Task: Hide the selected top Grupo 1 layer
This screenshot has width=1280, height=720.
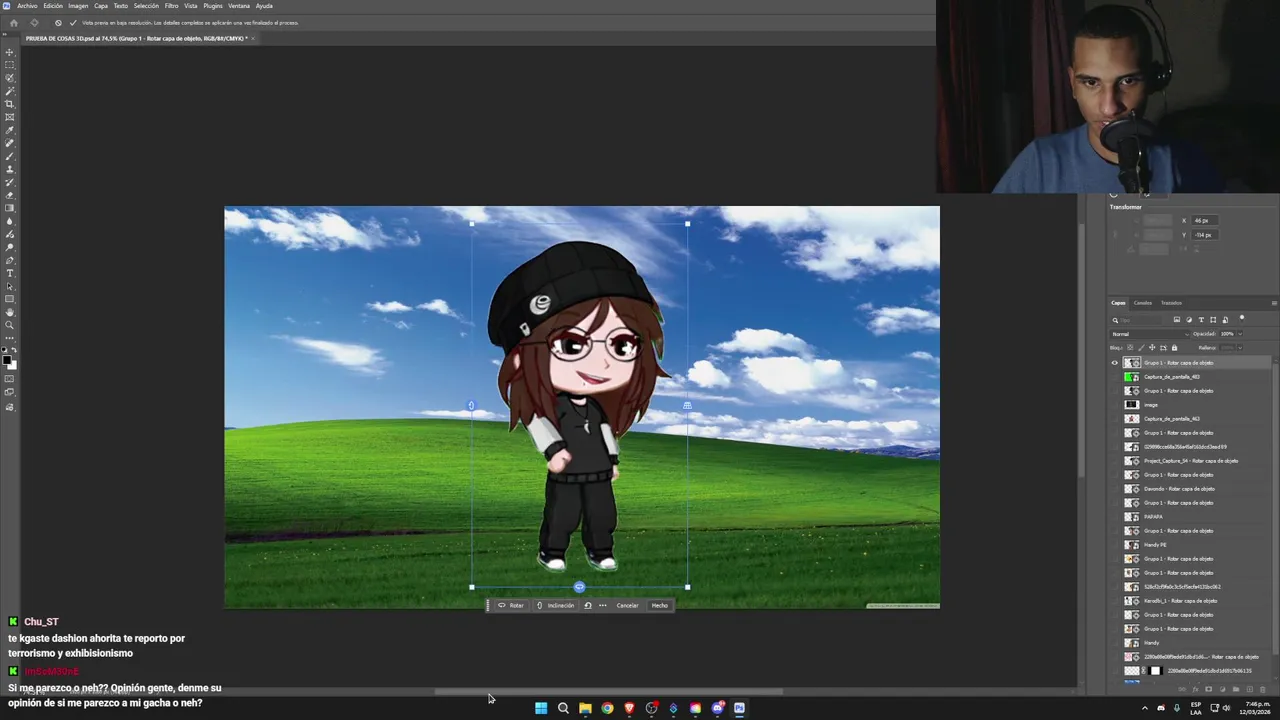Action: tap(1115, 363)
